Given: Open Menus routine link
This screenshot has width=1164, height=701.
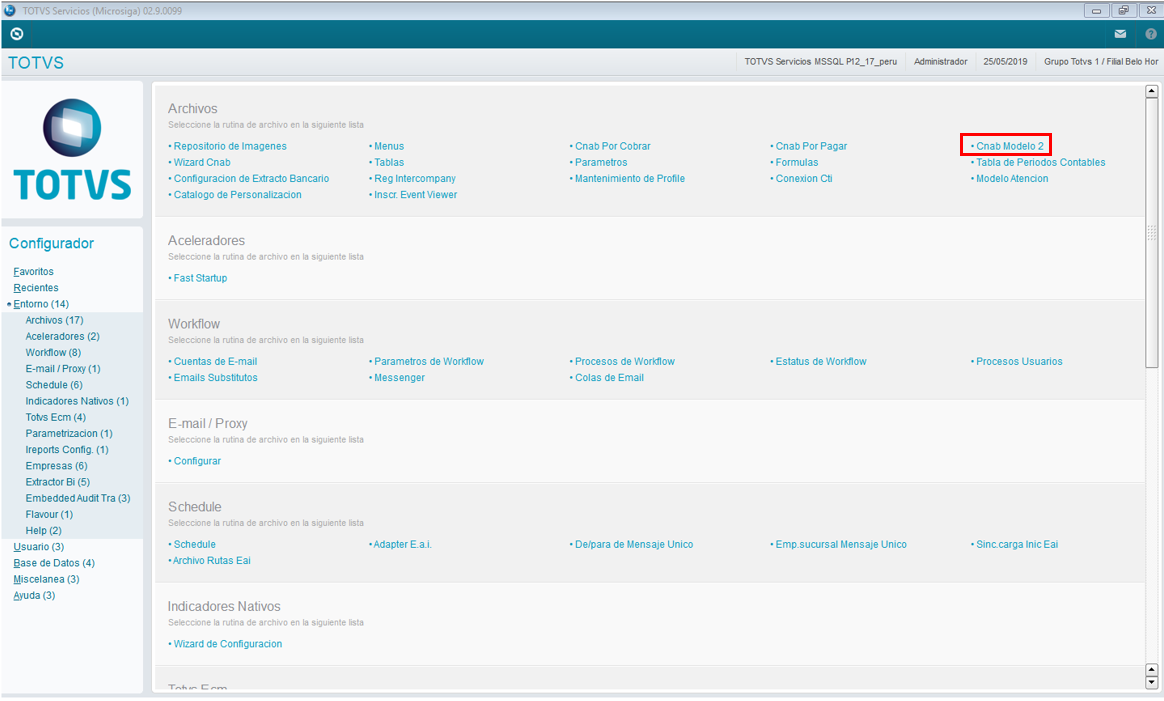Looking at the screenshot, I should click(x=389, y=147).
